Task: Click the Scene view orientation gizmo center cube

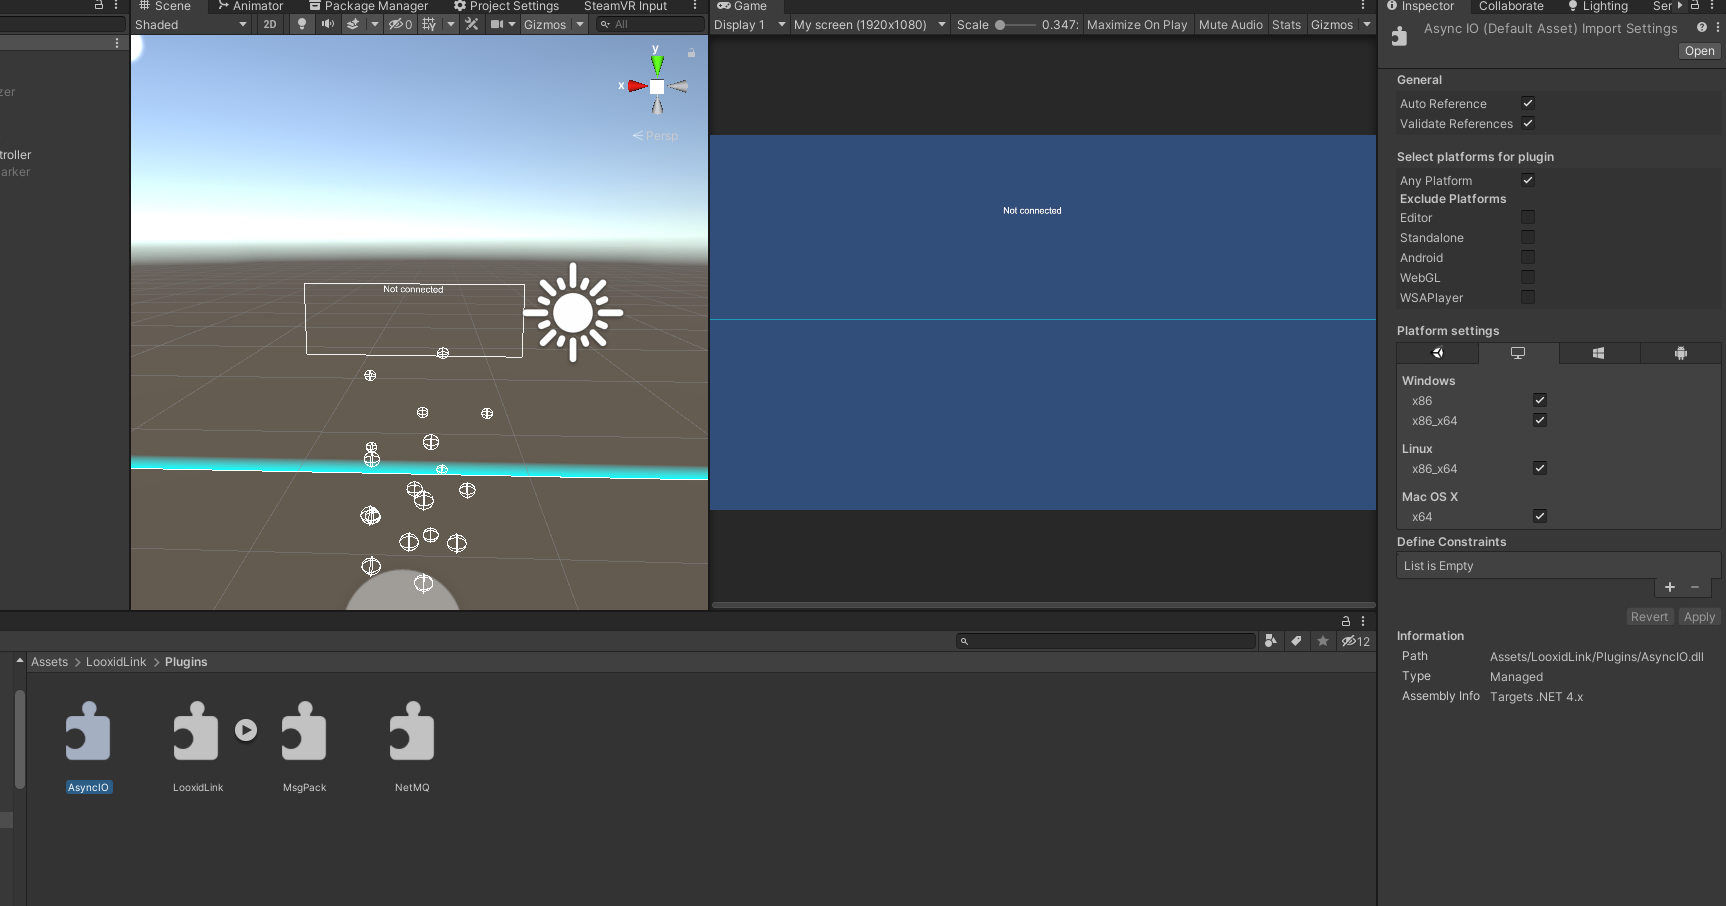Action: tap(657, 87)
